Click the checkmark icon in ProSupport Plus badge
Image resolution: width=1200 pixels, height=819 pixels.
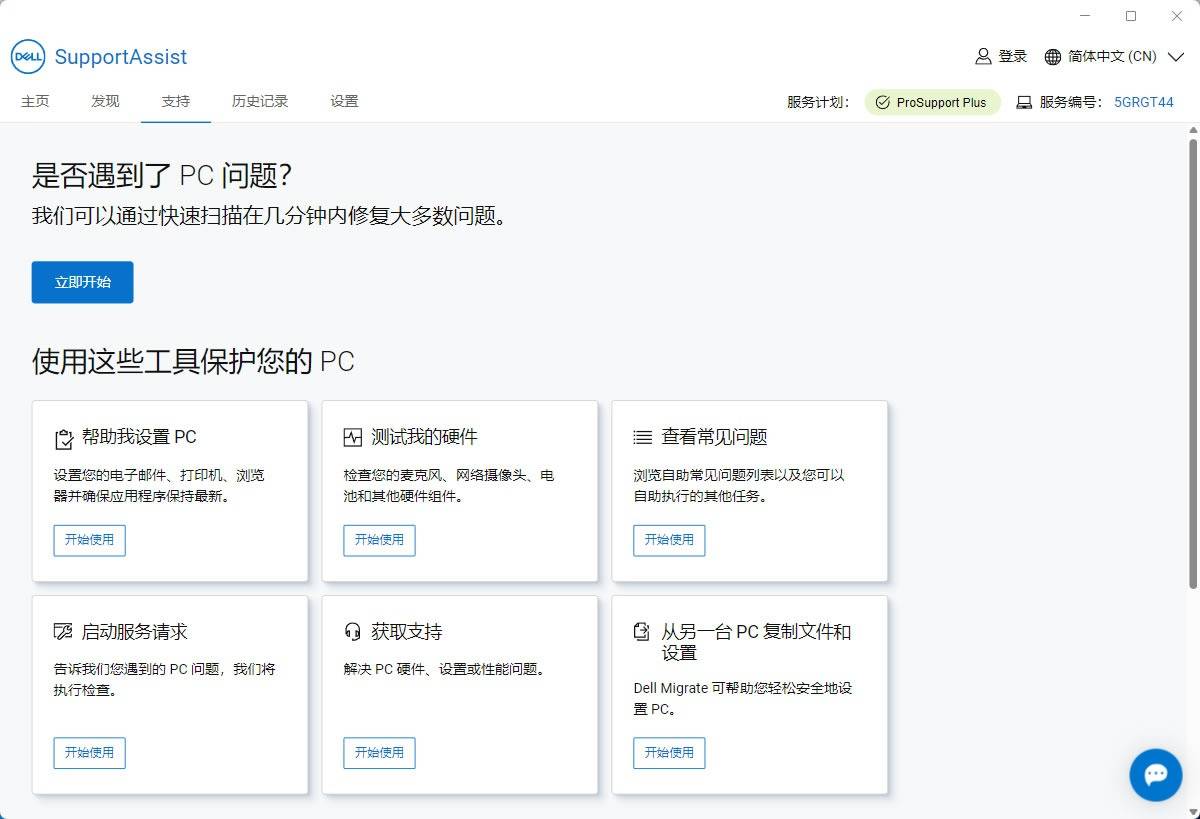(x=882, y=102)
